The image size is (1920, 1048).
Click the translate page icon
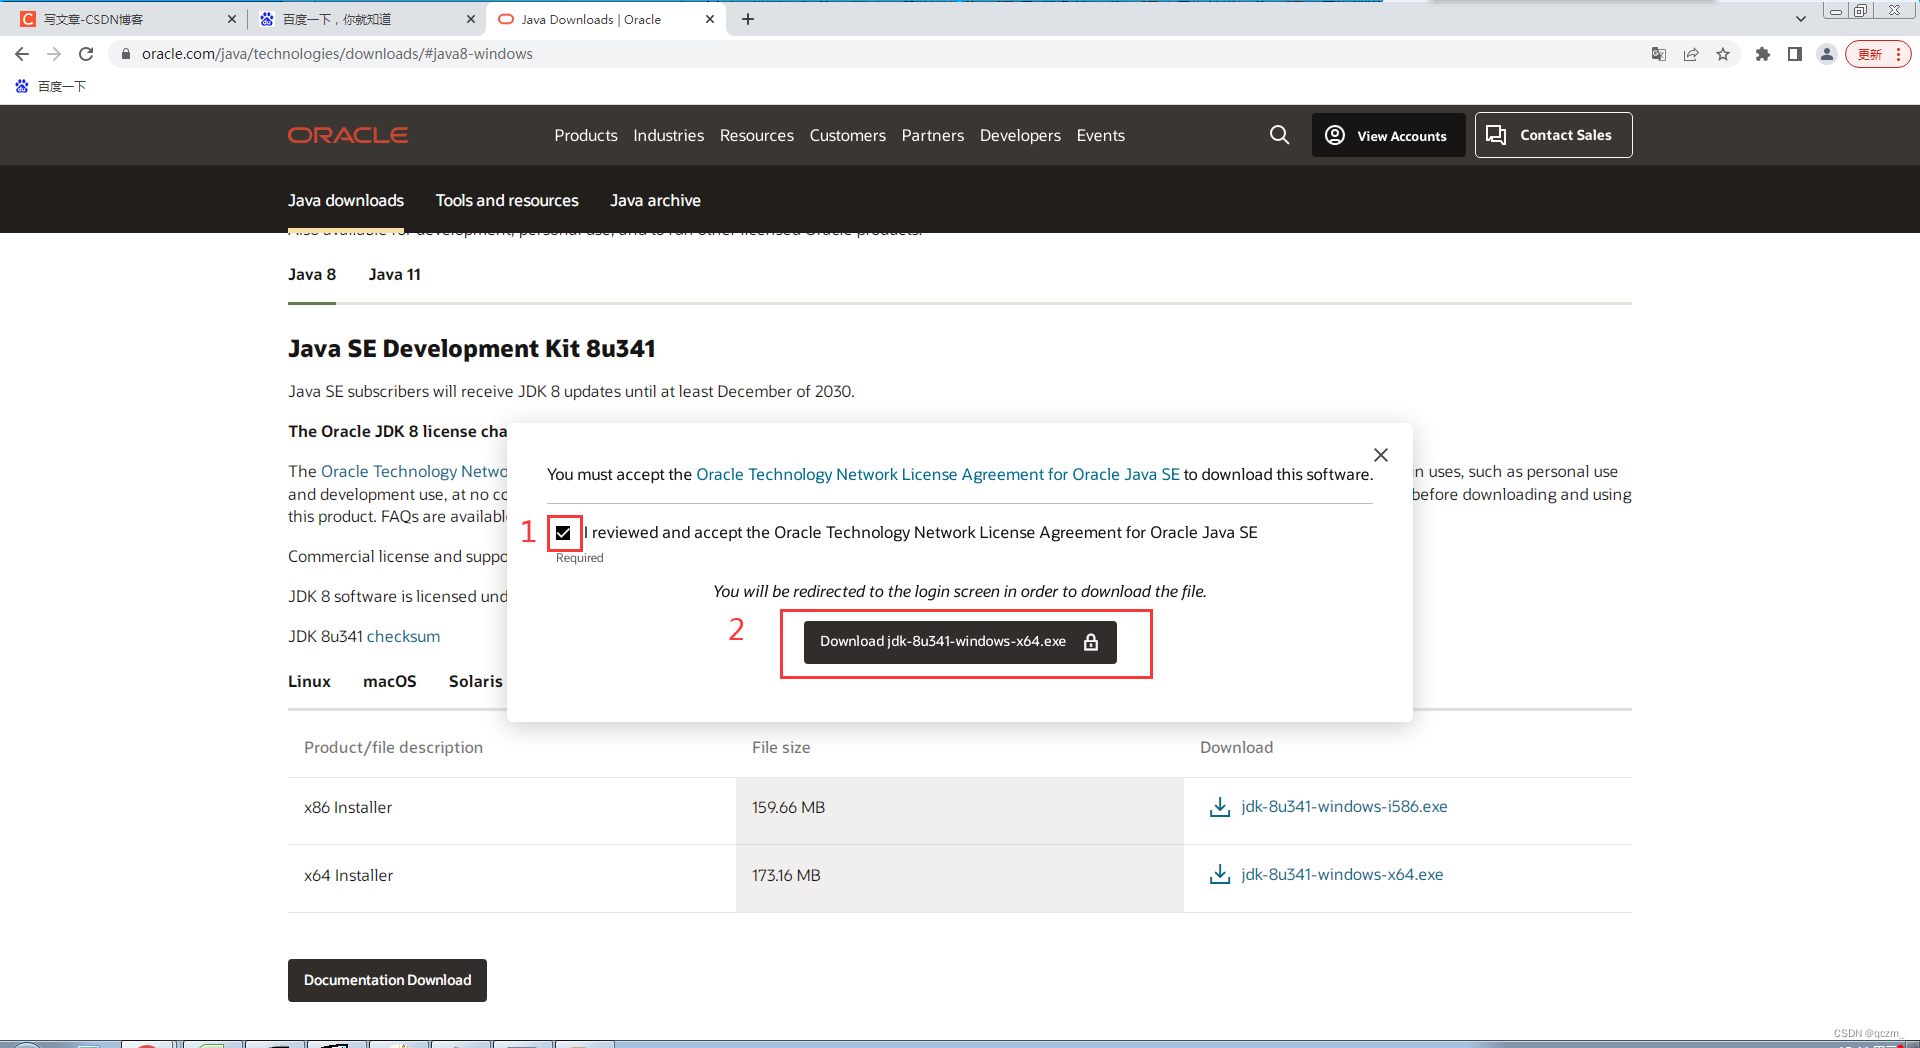1659,54
